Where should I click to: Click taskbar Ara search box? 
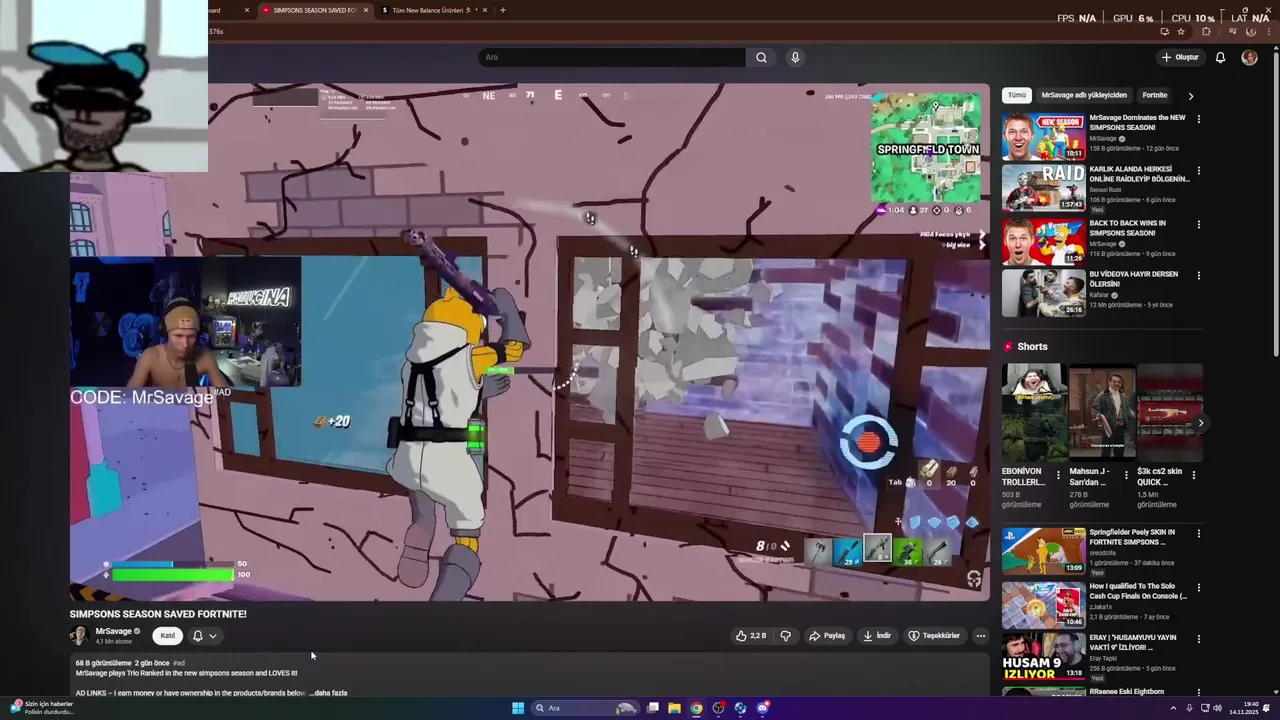pos(585,708)
